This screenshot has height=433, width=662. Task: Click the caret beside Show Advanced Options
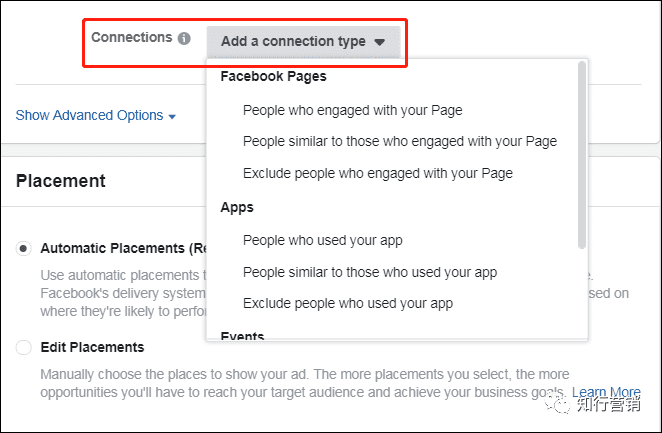[x=172, y=117]
